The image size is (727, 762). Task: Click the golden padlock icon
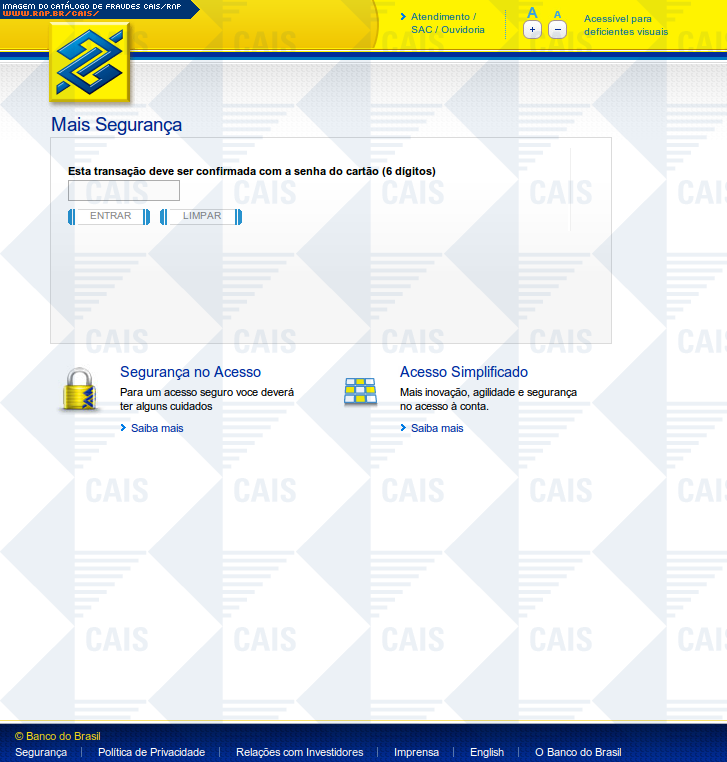coord(79,391)
